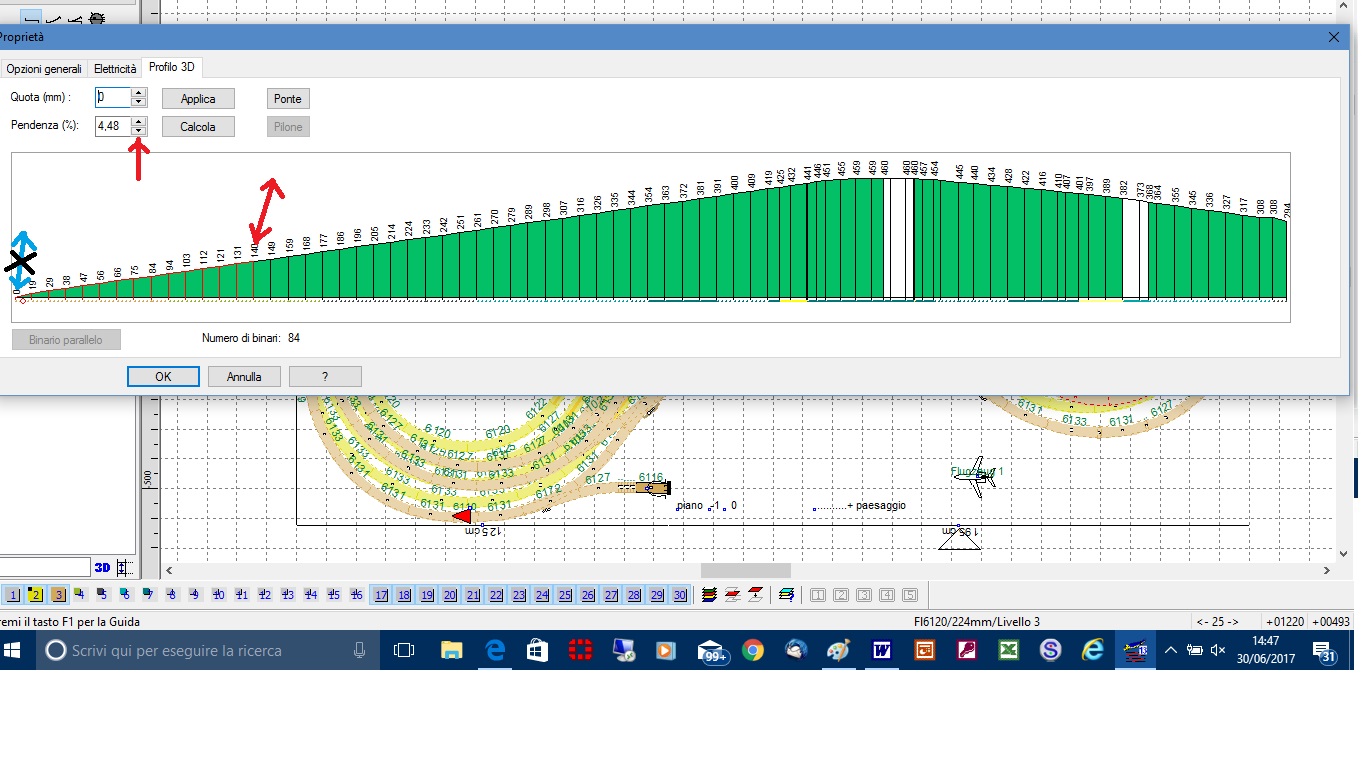
Task: Select layer 3 tan button
Action: tap(59, 595)
